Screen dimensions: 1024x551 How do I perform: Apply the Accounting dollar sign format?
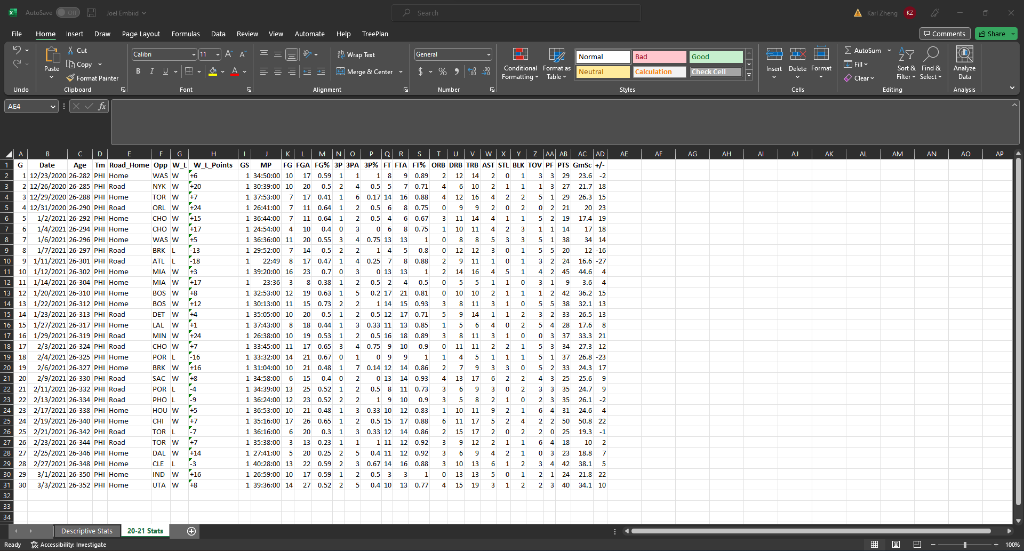point(421,71)
